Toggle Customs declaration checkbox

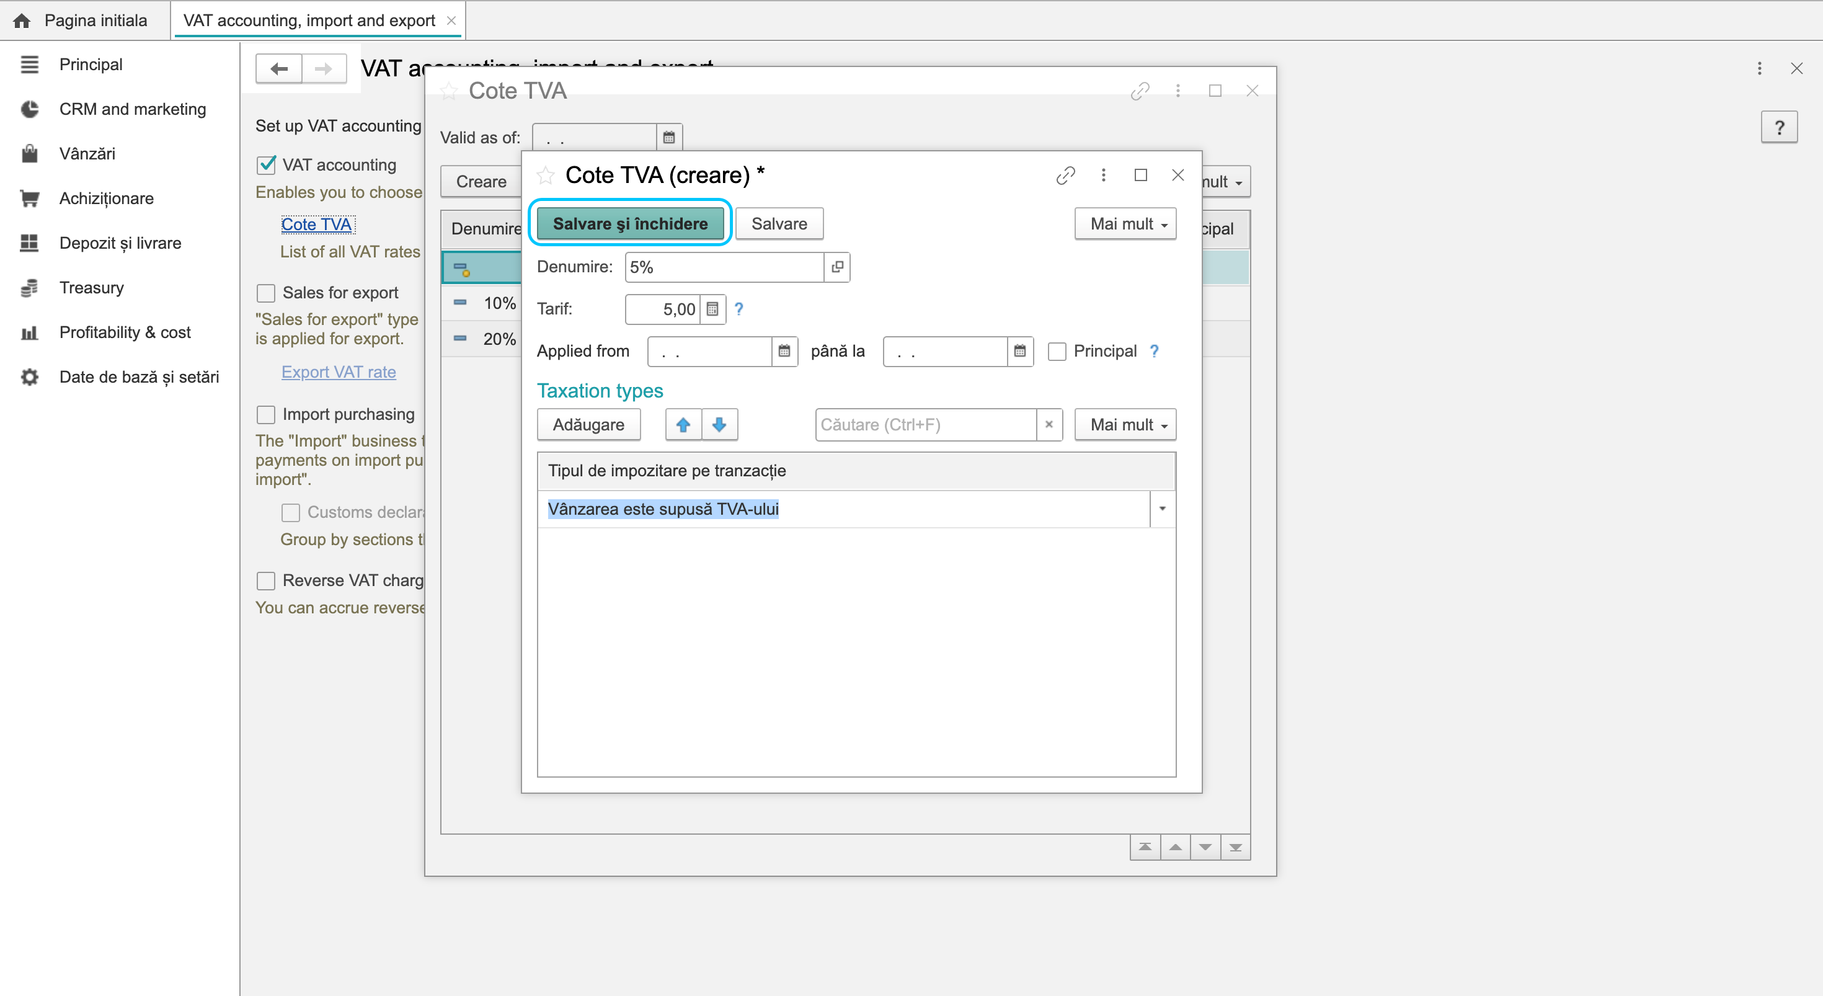(x=291, y=513)
